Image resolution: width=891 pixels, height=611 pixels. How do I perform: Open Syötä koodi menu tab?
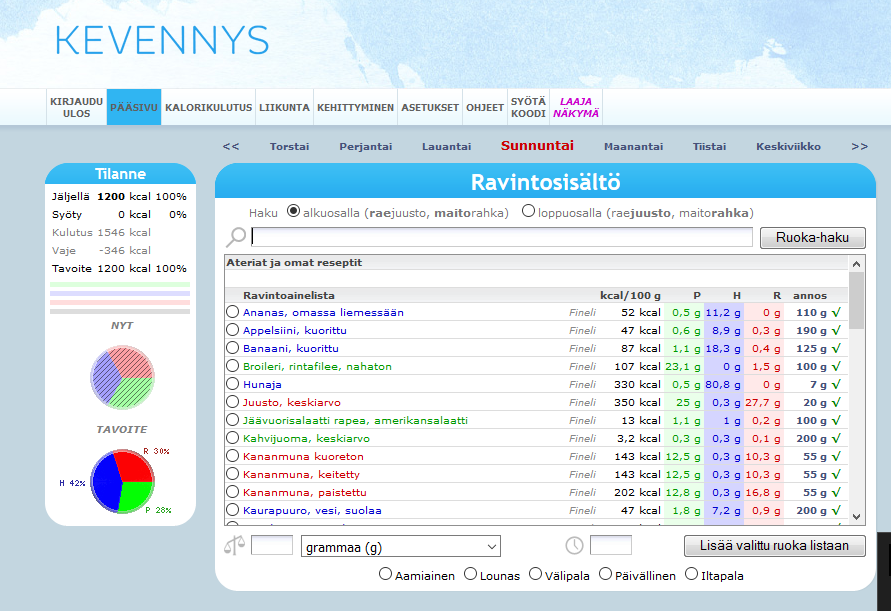point(528,107)
